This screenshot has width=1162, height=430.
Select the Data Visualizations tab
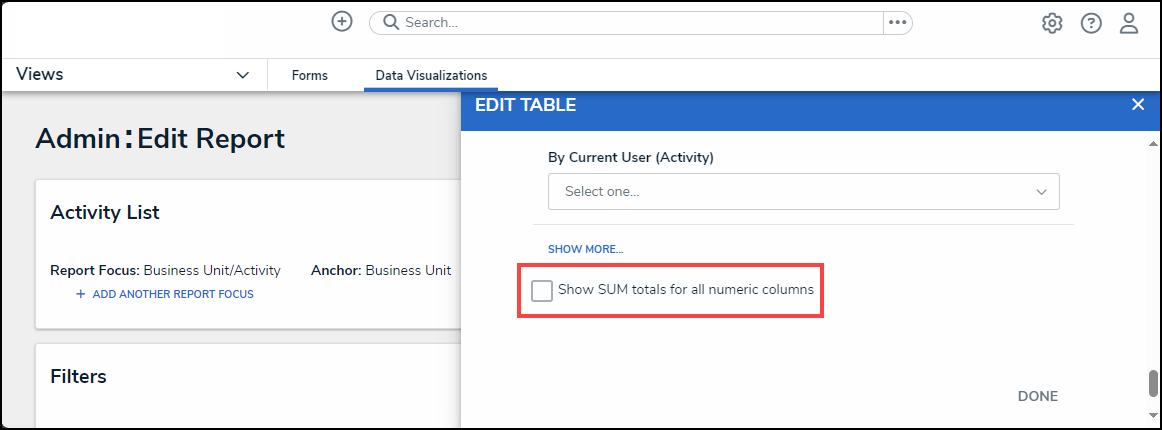tap(431, 75)
